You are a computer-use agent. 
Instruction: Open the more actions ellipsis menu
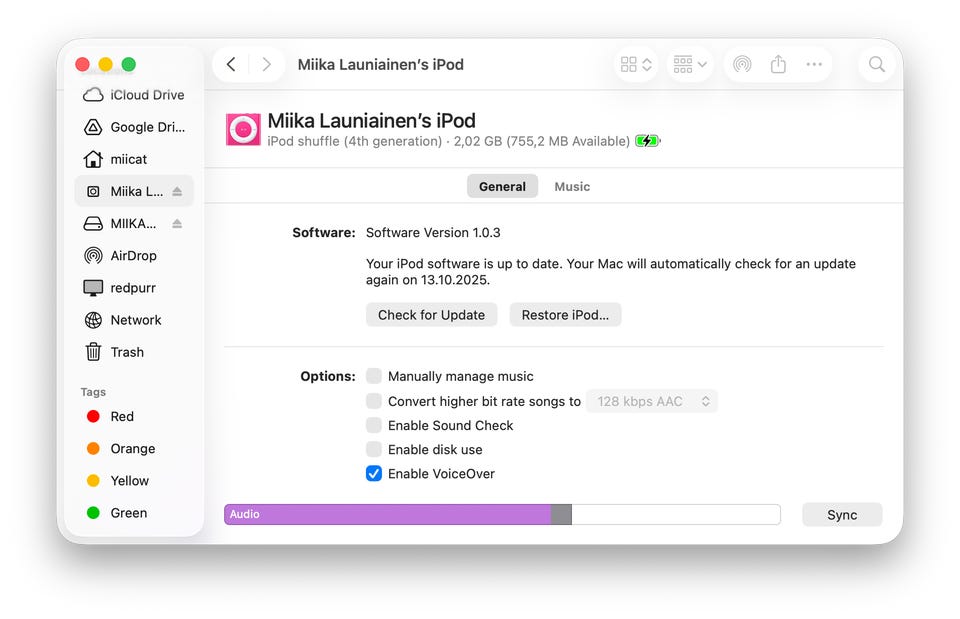pos(814,64)
